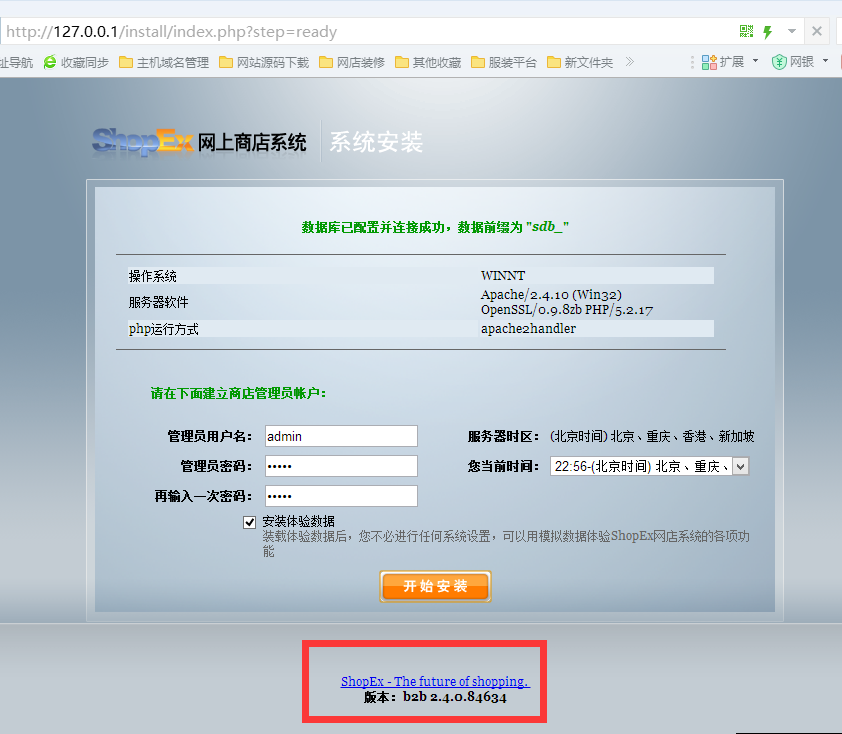Click the 开始安装 button
842x734 pixels.
click(x=435, y=586)
